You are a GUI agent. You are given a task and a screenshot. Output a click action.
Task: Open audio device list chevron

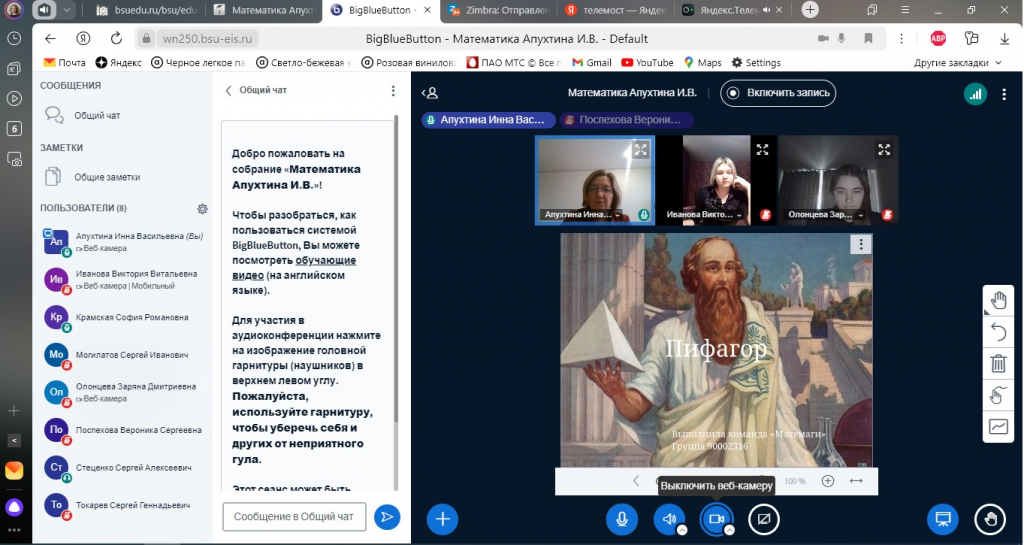tap(682, 530)
